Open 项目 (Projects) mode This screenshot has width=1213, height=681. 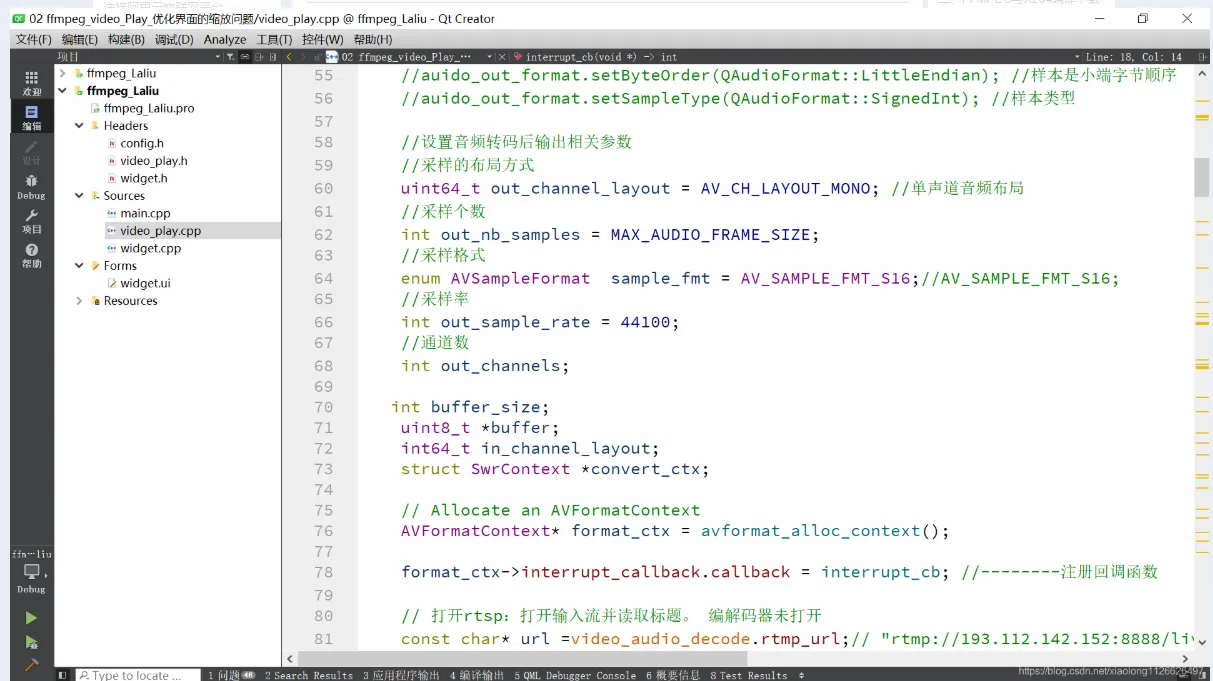tap(32, 221)
